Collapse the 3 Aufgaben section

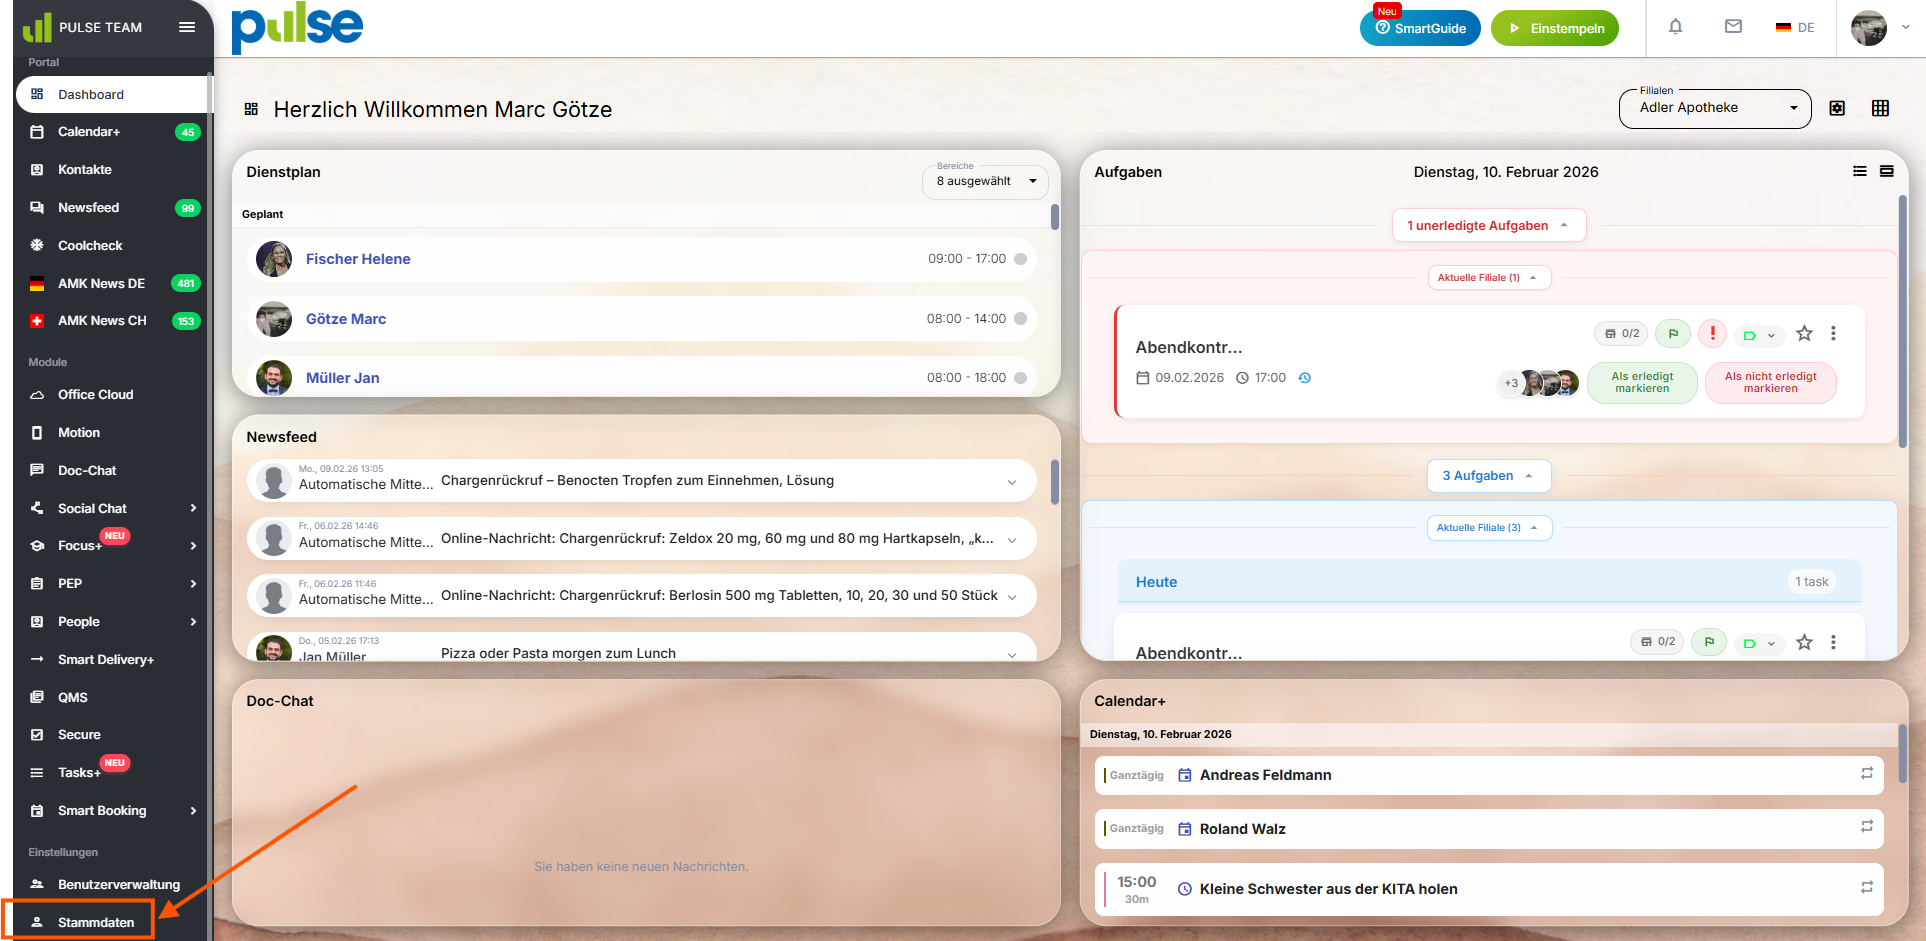pyautogui.click(x=1489, y=476)
